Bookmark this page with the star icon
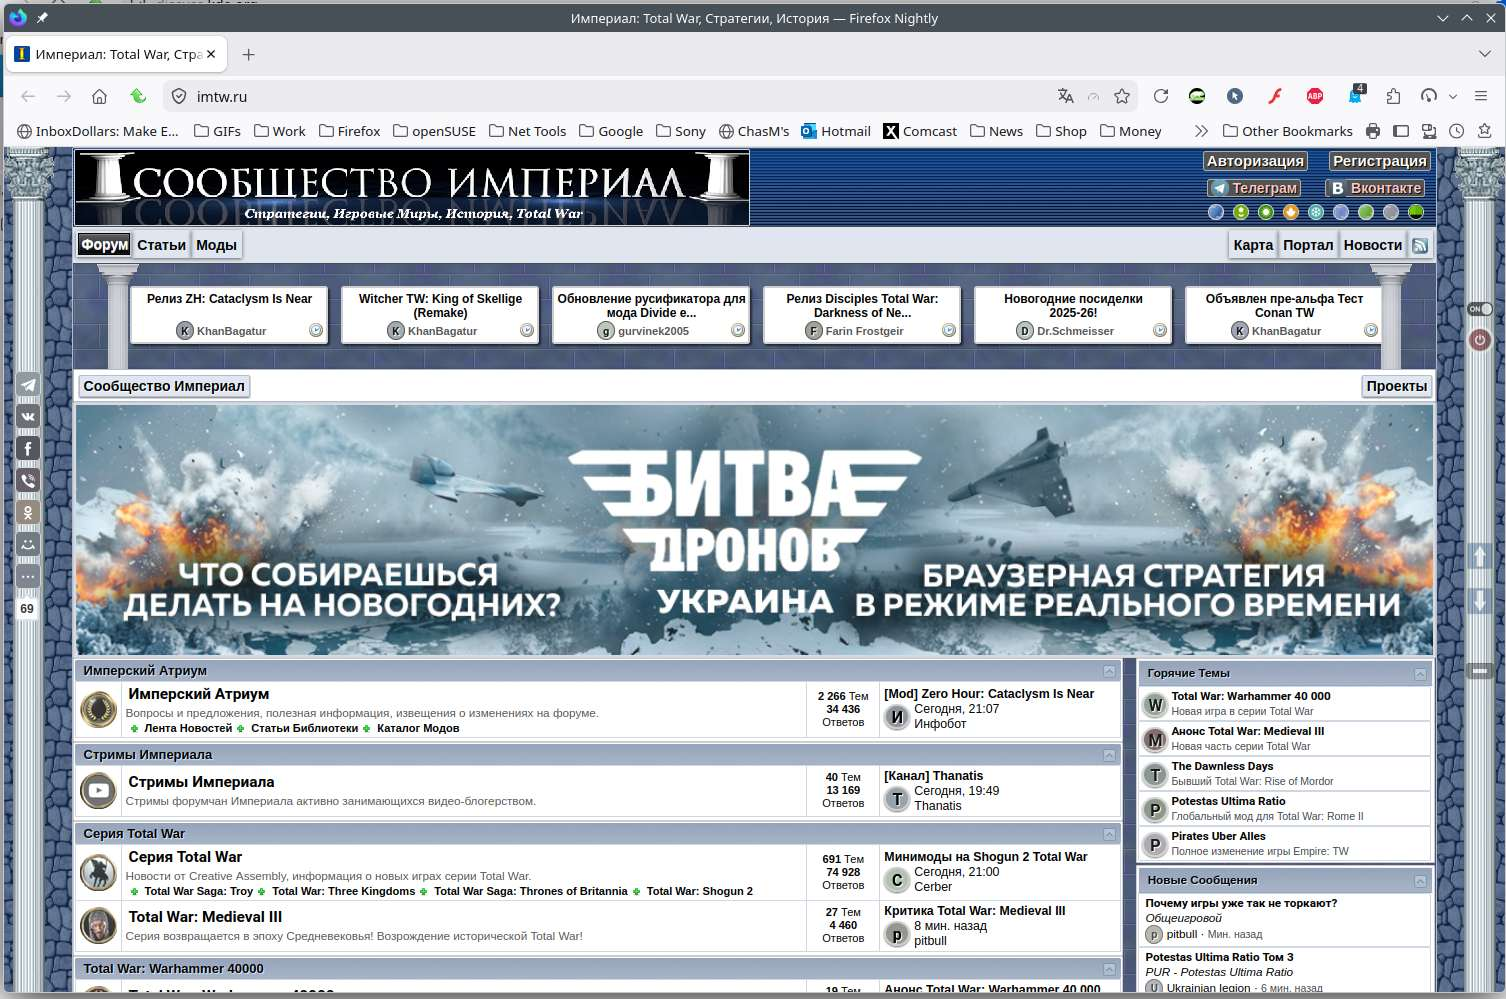This screenshot has height=999, width=1506. point(1122,96)
